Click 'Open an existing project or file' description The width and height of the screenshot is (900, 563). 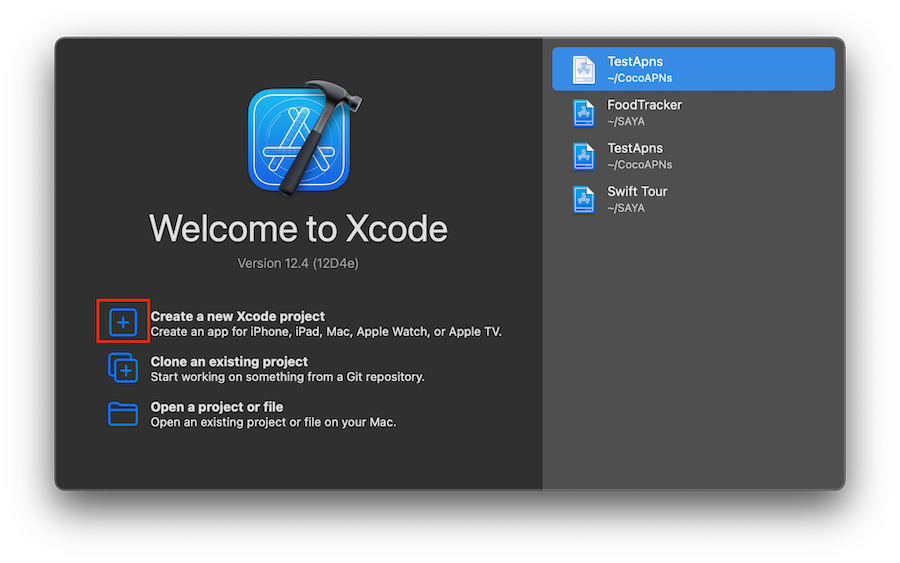point(273,422)
